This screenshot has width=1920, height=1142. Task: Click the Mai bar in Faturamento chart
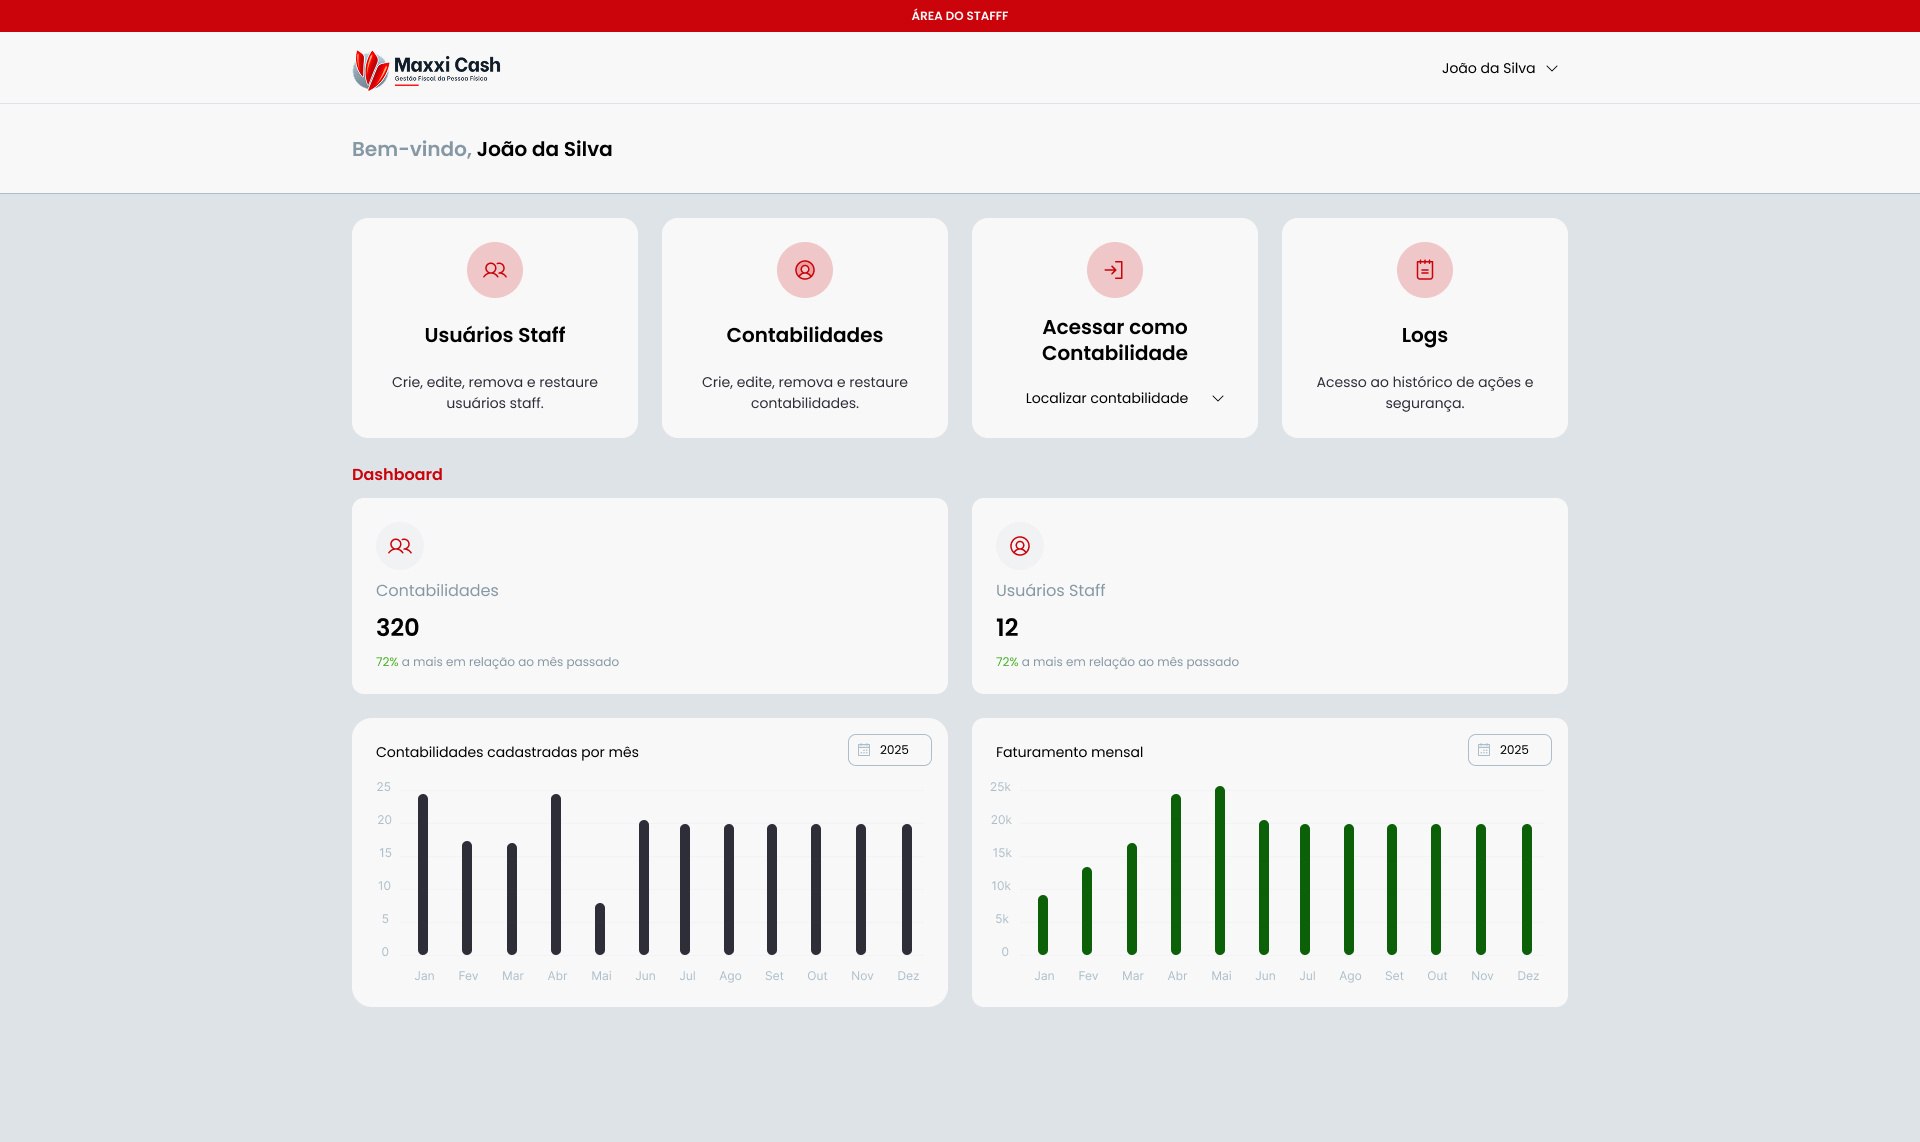click(1220, 870)
